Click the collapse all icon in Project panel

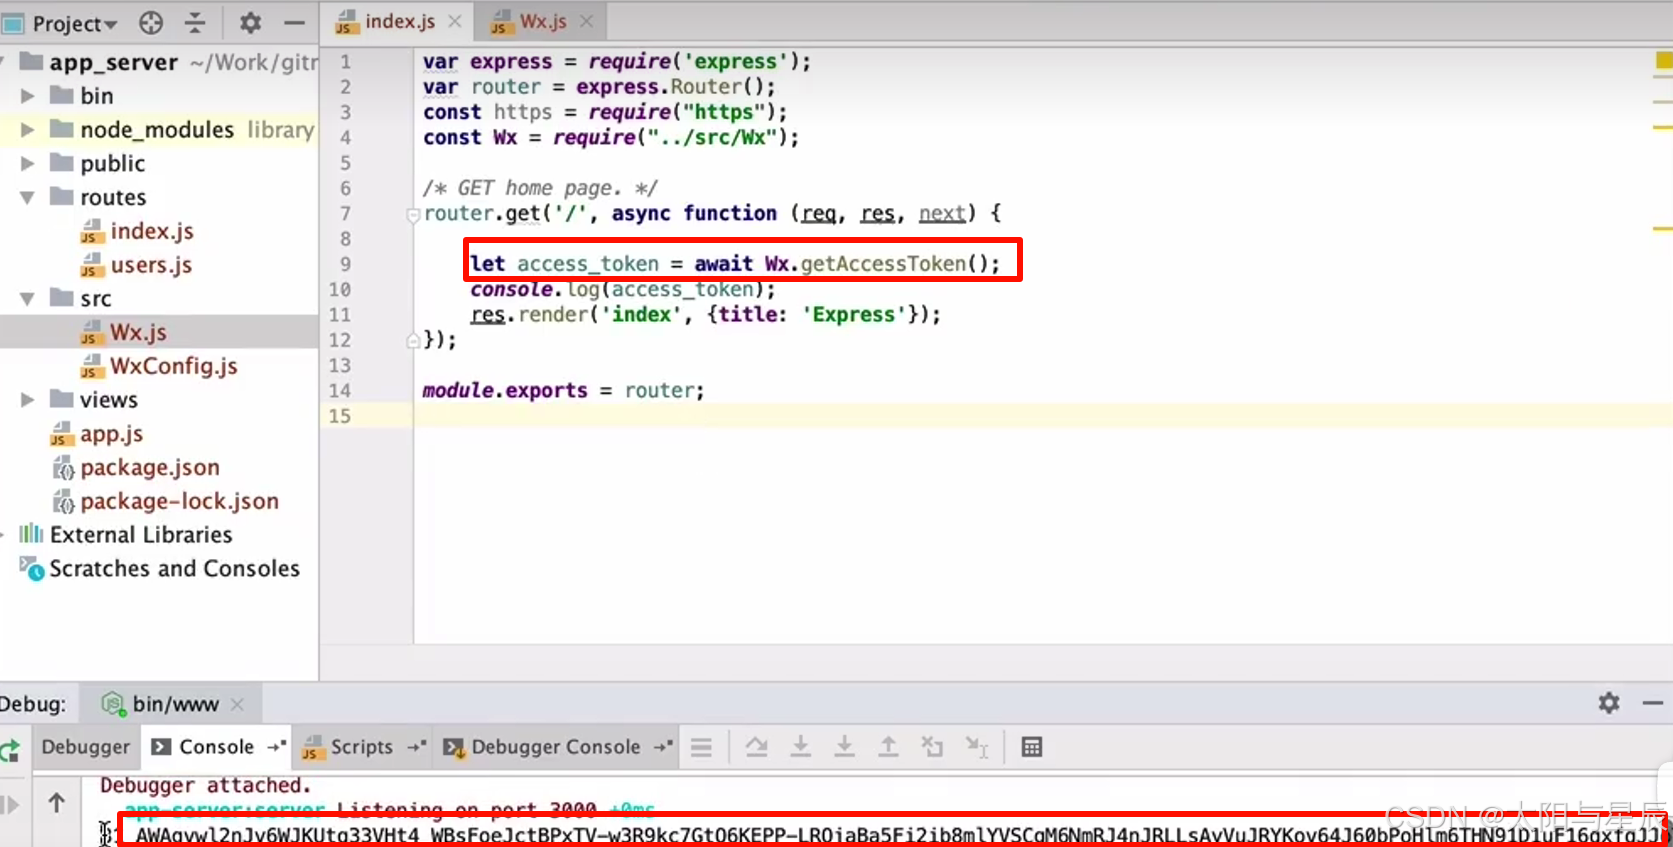[195, 22]
